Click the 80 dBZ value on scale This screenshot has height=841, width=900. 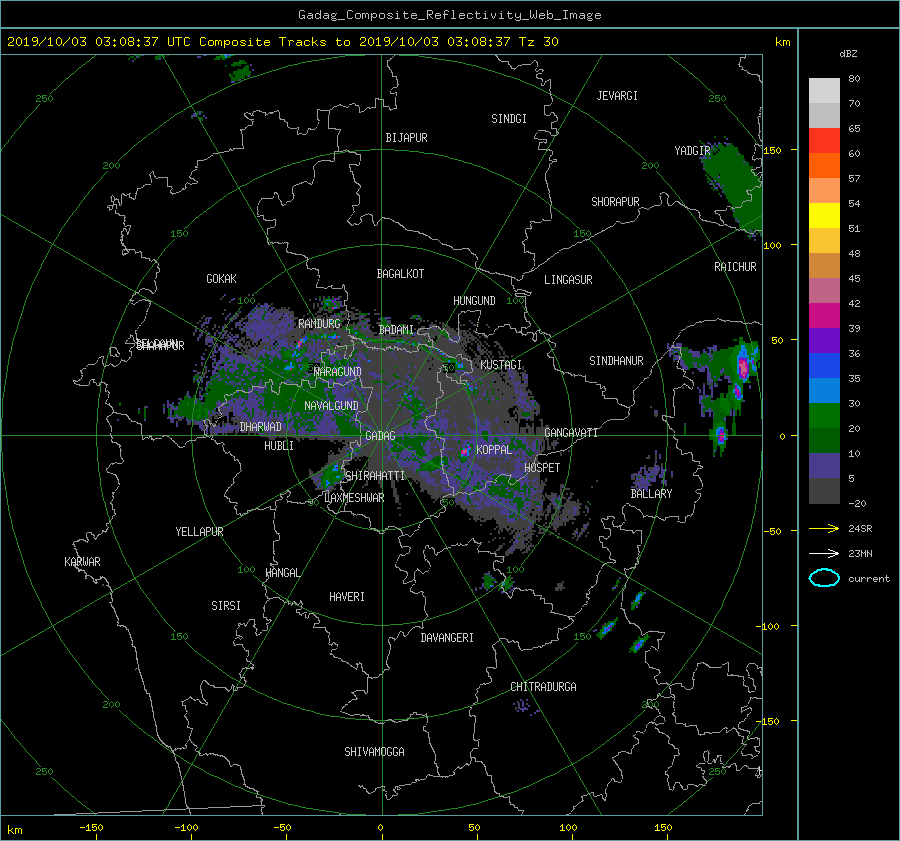tap(854, 79)
